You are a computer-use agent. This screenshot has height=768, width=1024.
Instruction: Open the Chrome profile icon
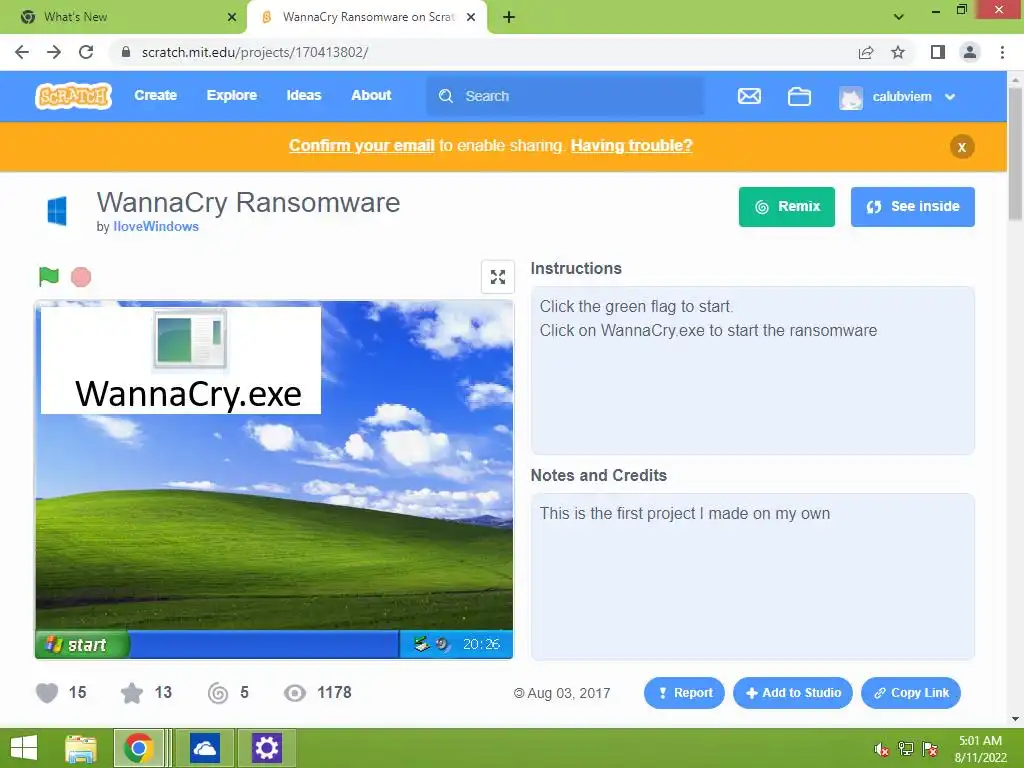[970, 52]
